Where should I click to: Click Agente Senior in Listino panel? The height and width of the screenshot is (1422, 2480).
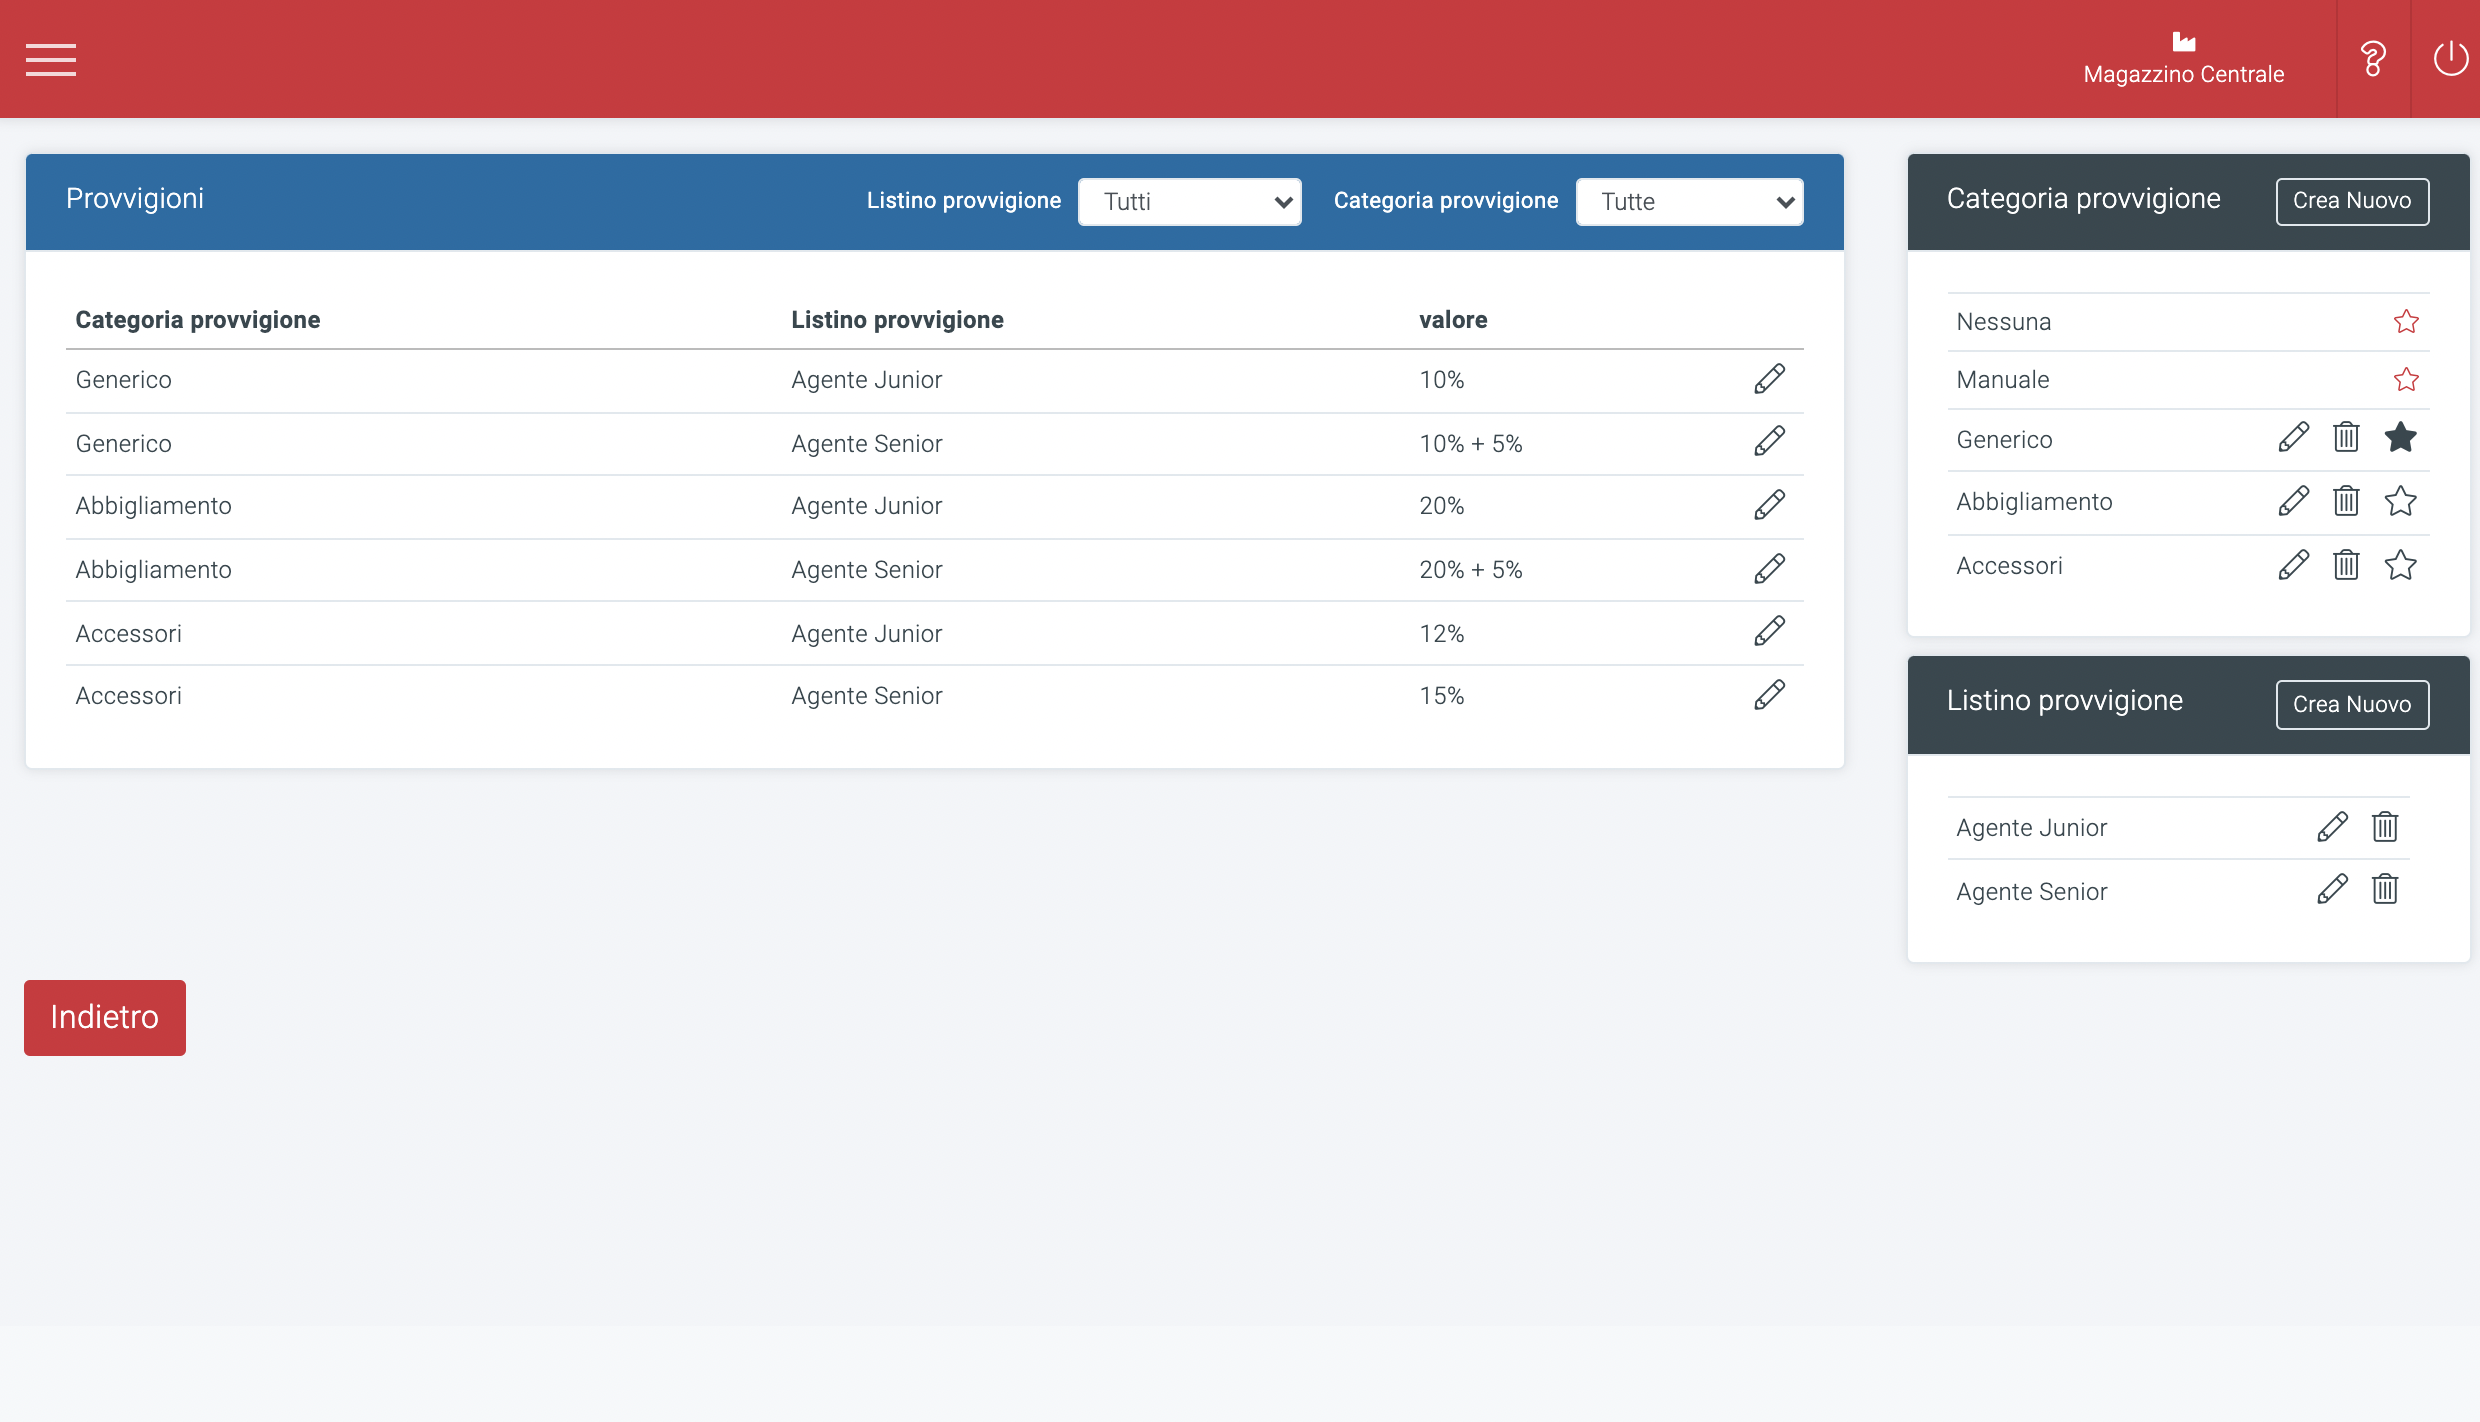pyautogui.click(x=2031, y=892)
